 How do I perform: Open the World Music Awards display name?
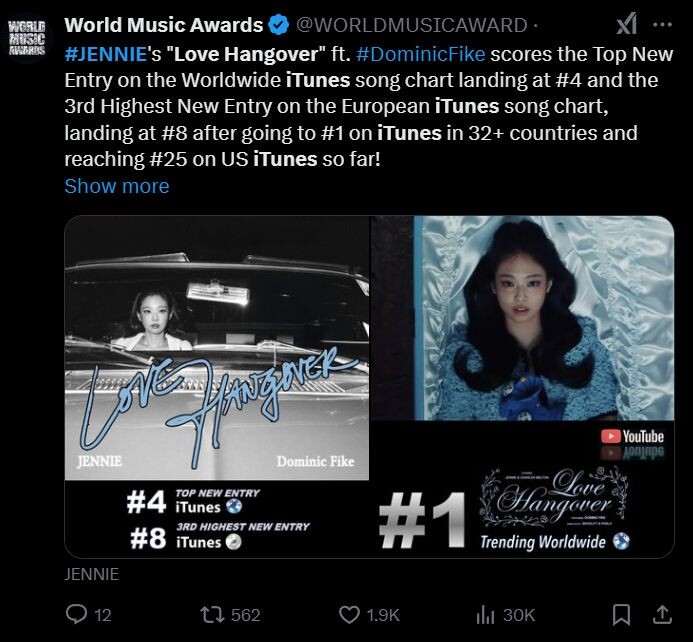[x=164, y=25]
